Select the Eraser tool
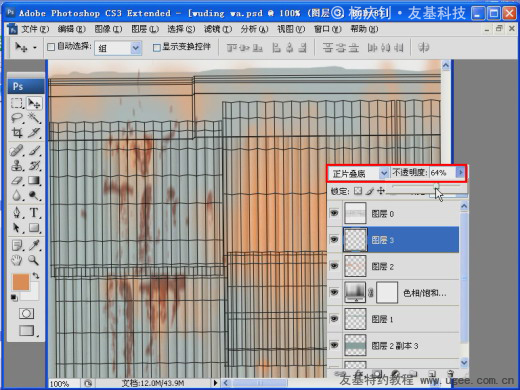The width and height of the screenshot is (520, 390). (x=17, y=180)
